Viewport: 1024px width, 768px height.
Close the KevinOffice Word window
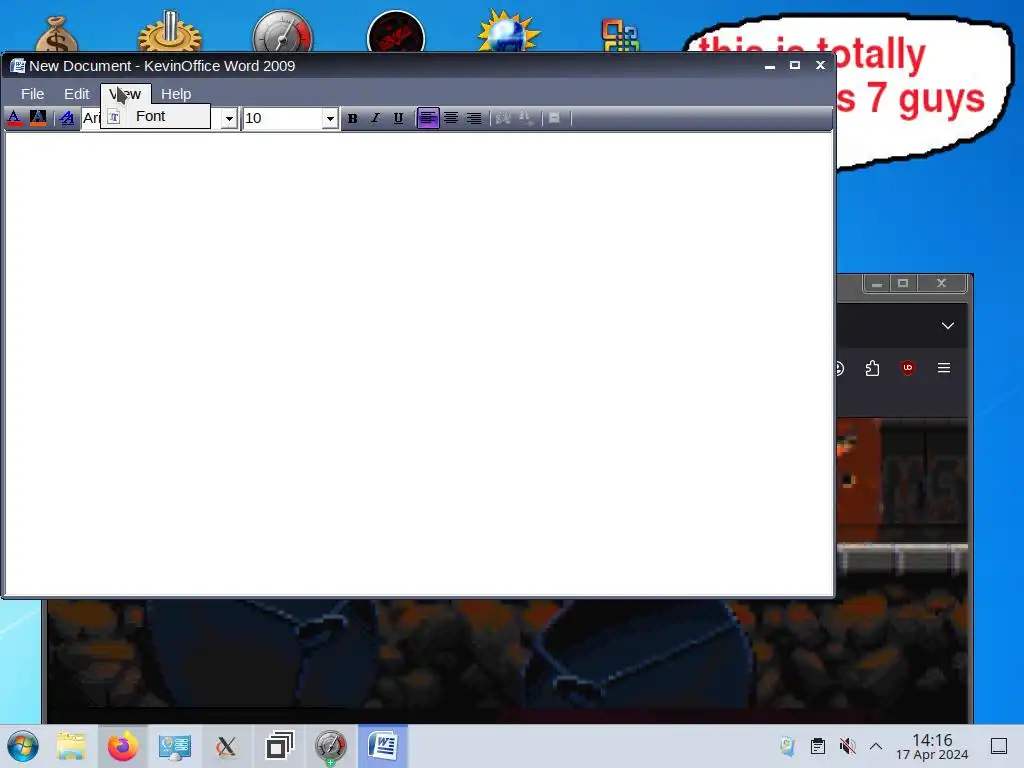click(x=820, y=65)
